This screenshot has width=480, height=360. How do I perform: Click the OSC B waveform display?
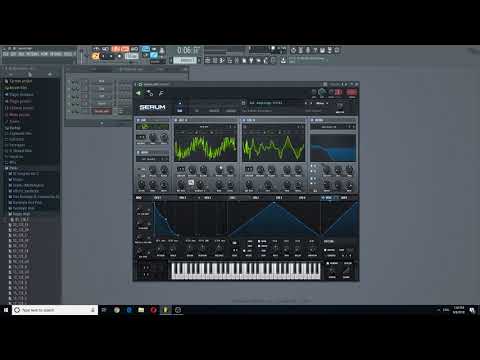[273, 147]
